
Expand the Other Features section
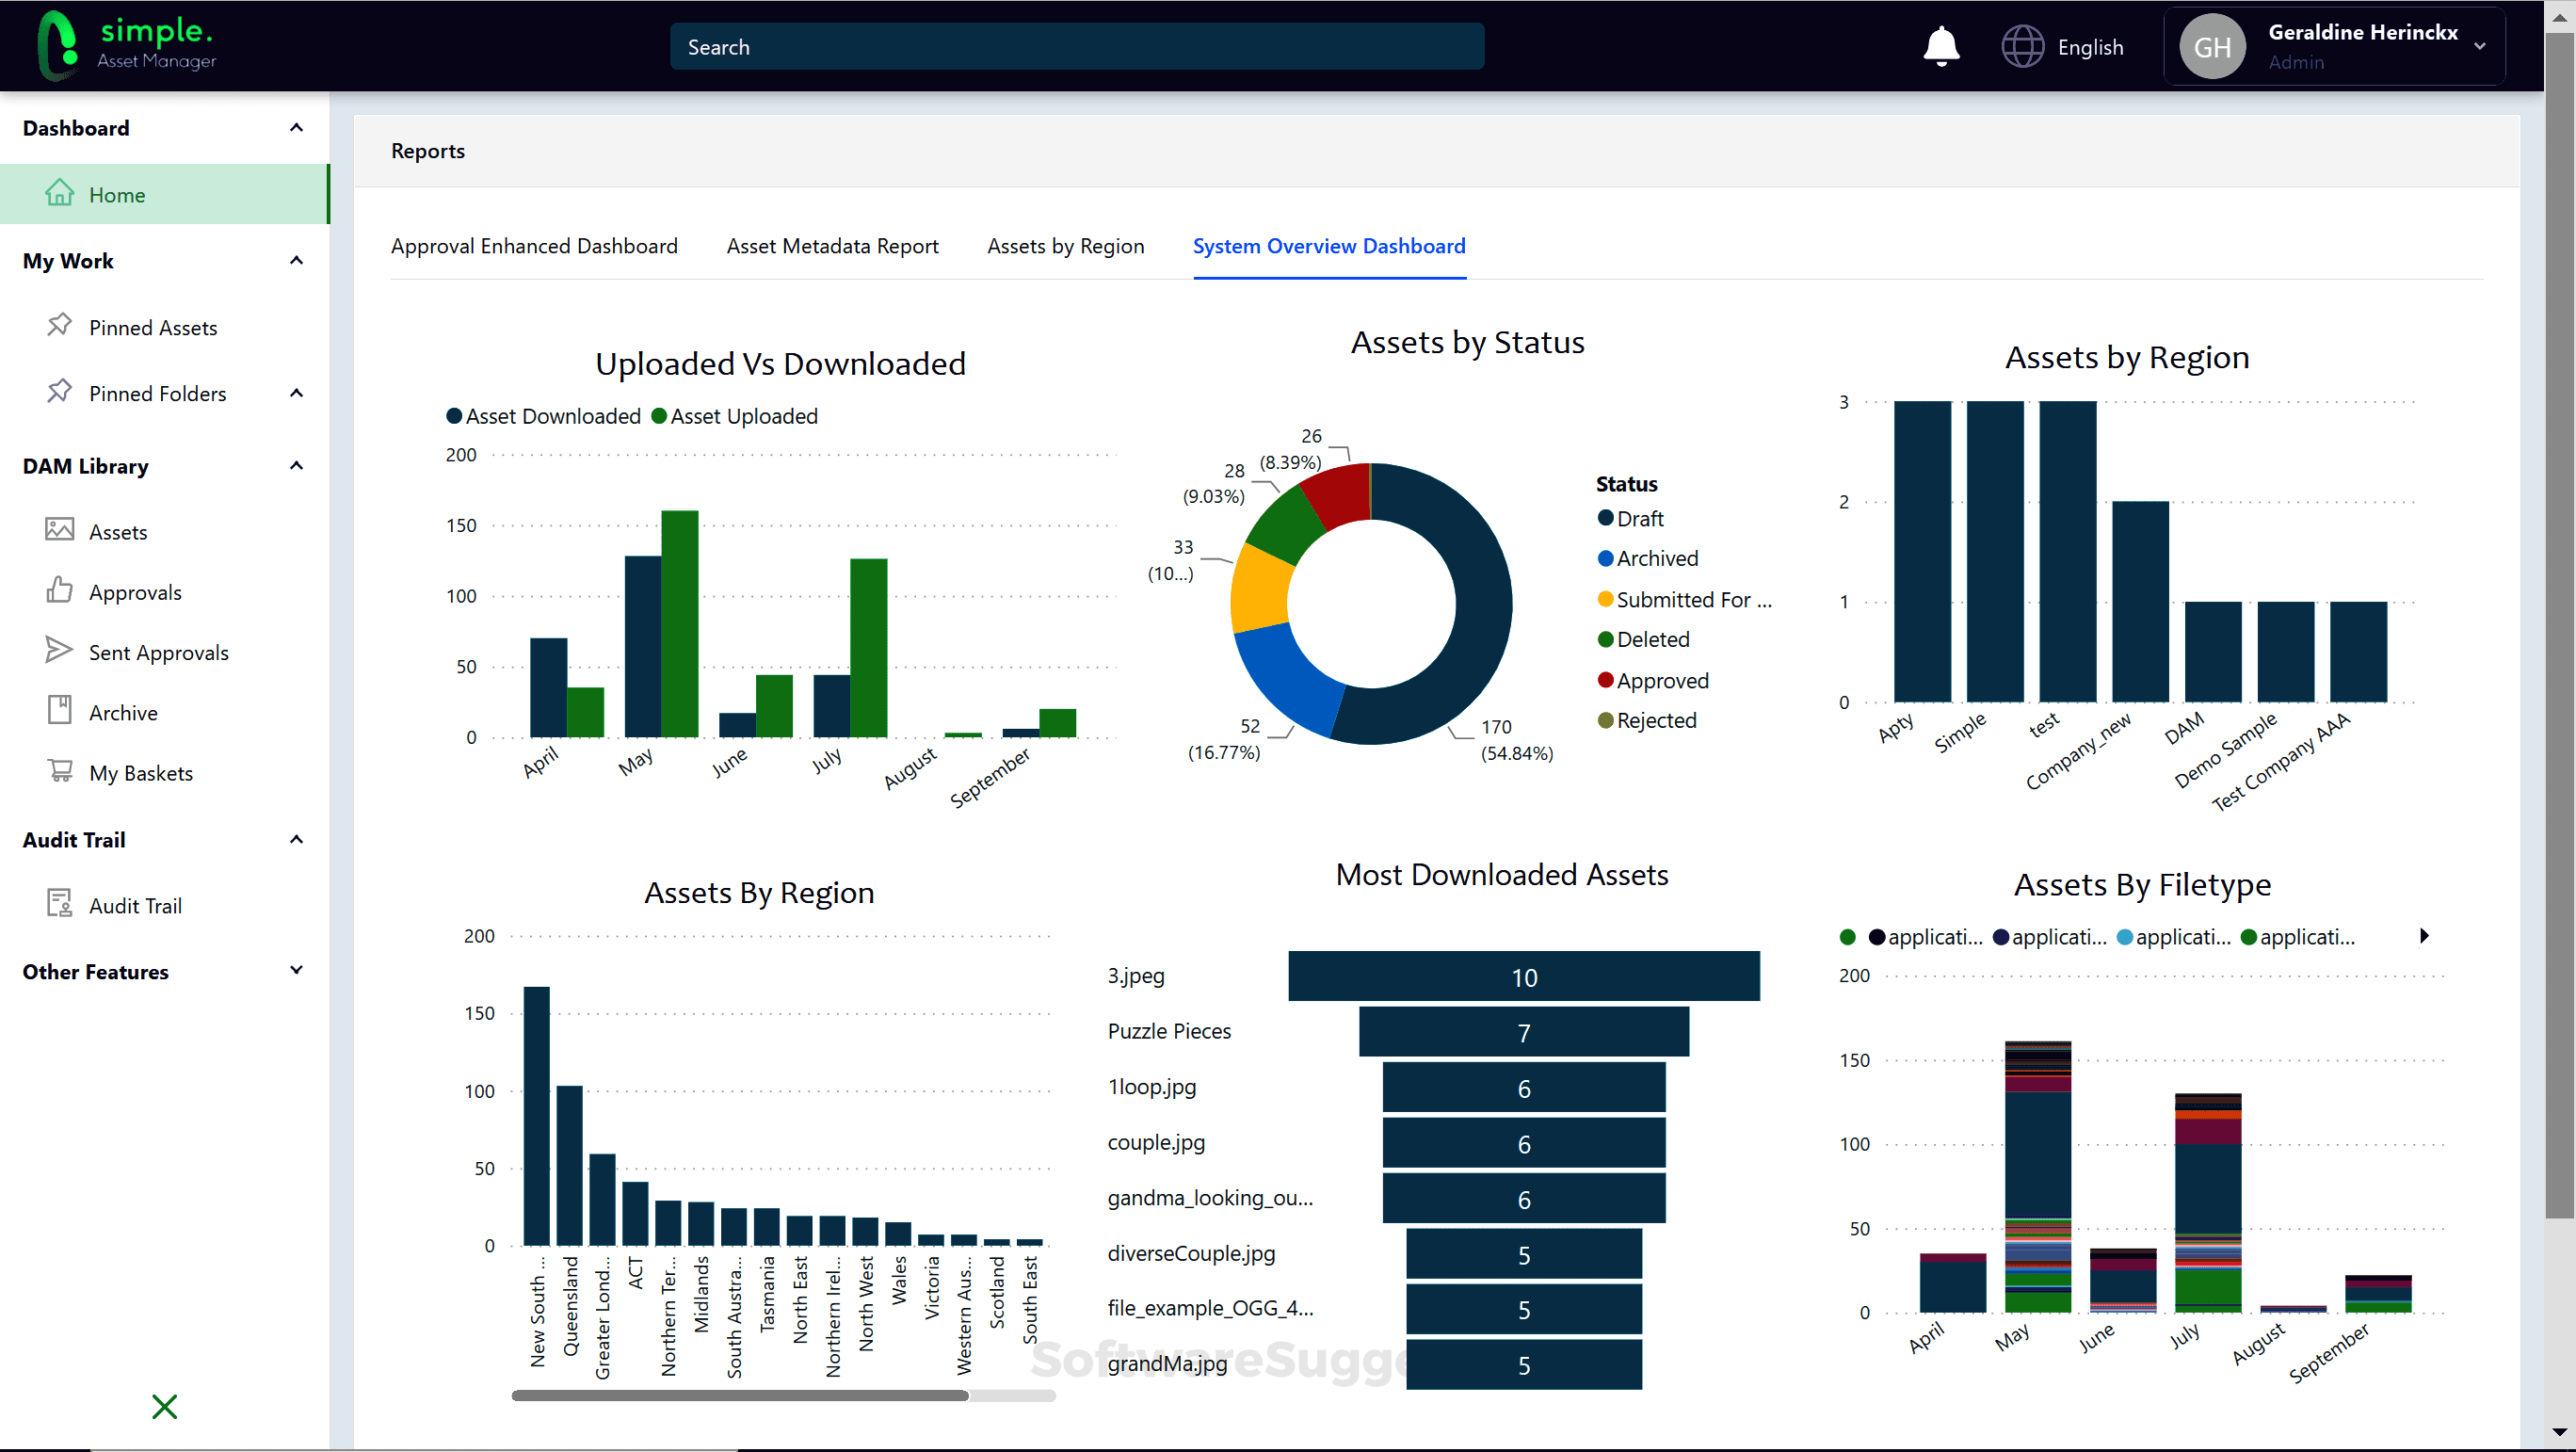click(x=296, y=970)
